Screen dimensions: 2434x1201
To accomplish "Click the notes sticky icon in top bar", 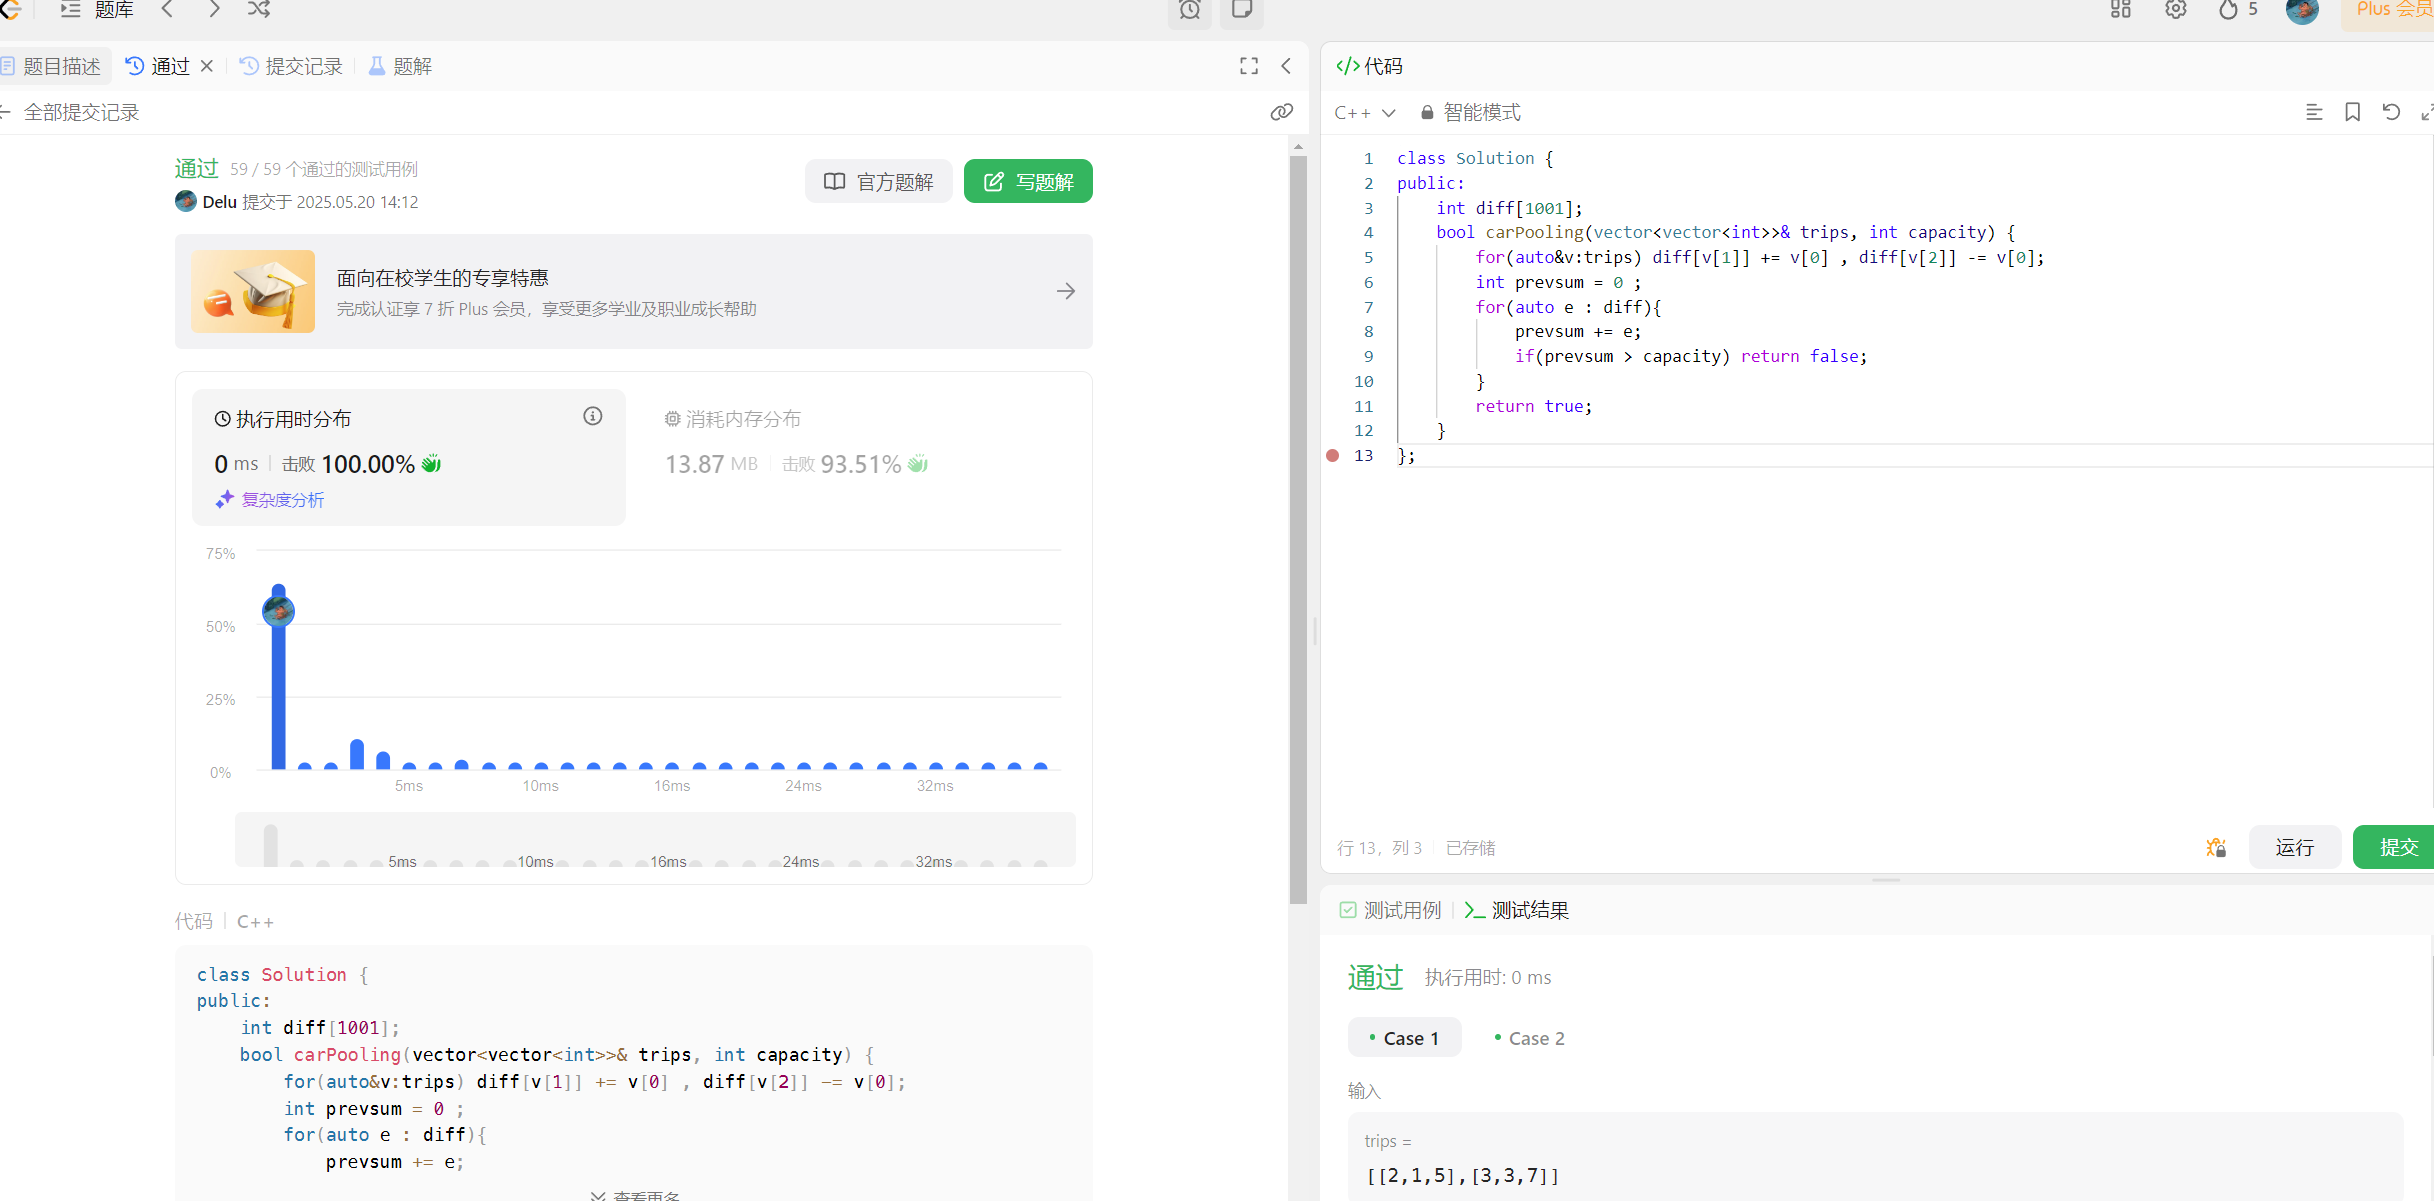I will pyautogui.click(x=1242, y=10).
